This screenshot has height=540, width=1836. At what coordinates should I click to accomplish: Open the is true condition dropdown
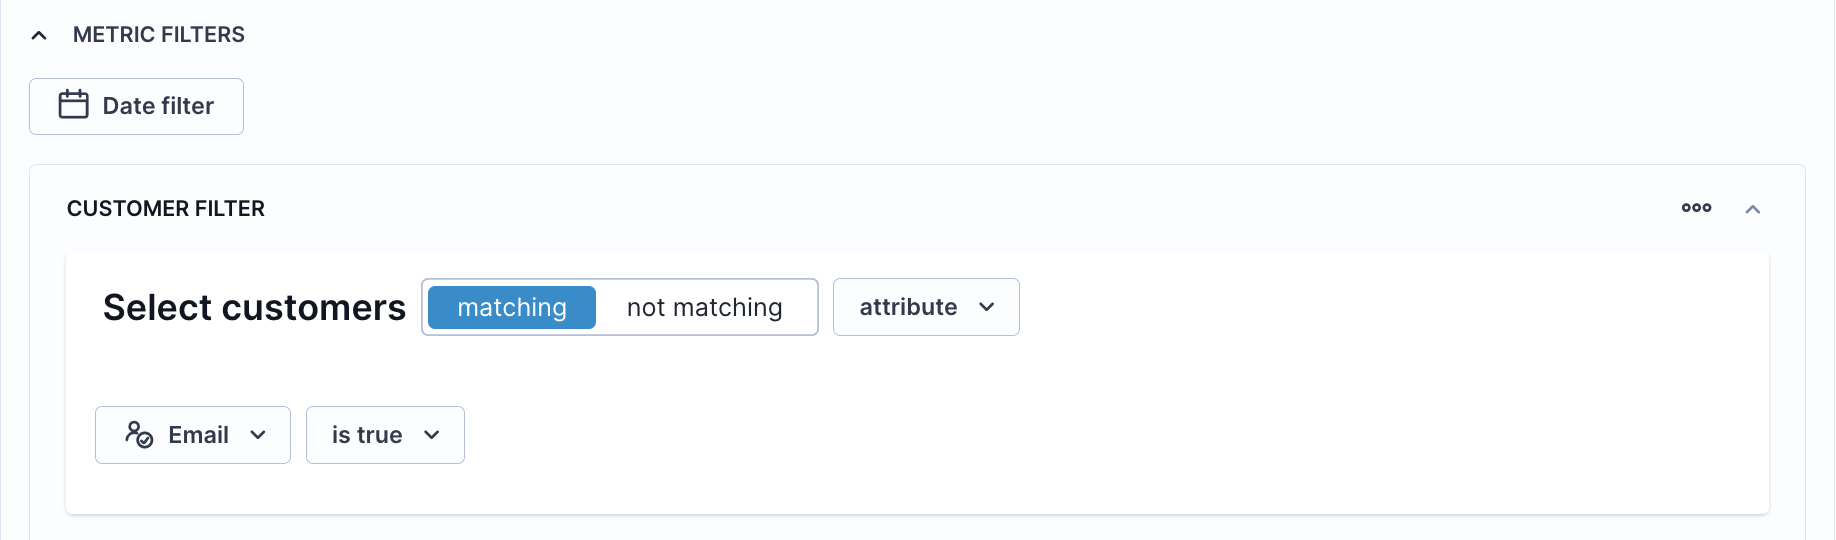click(385, 435)
